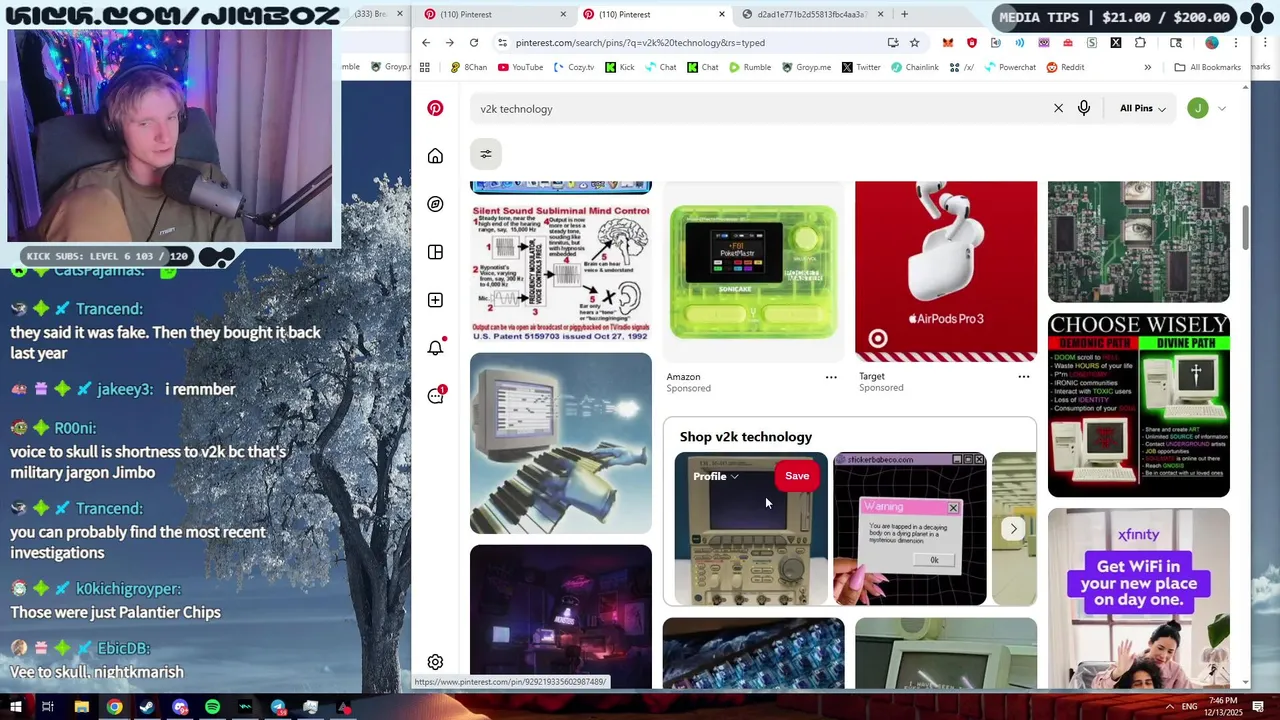
Task: Open the apps grid in bookmarks bar
Action: pos(425,67)
